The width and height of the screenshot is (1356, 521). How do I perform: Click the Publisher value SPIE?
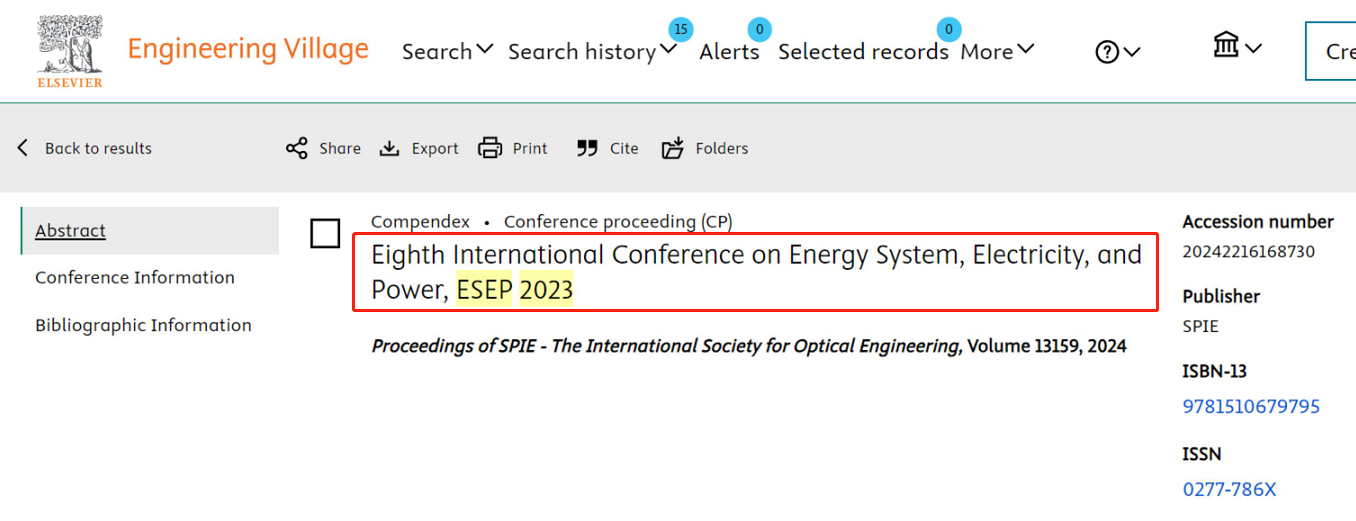click(1200, 326)
